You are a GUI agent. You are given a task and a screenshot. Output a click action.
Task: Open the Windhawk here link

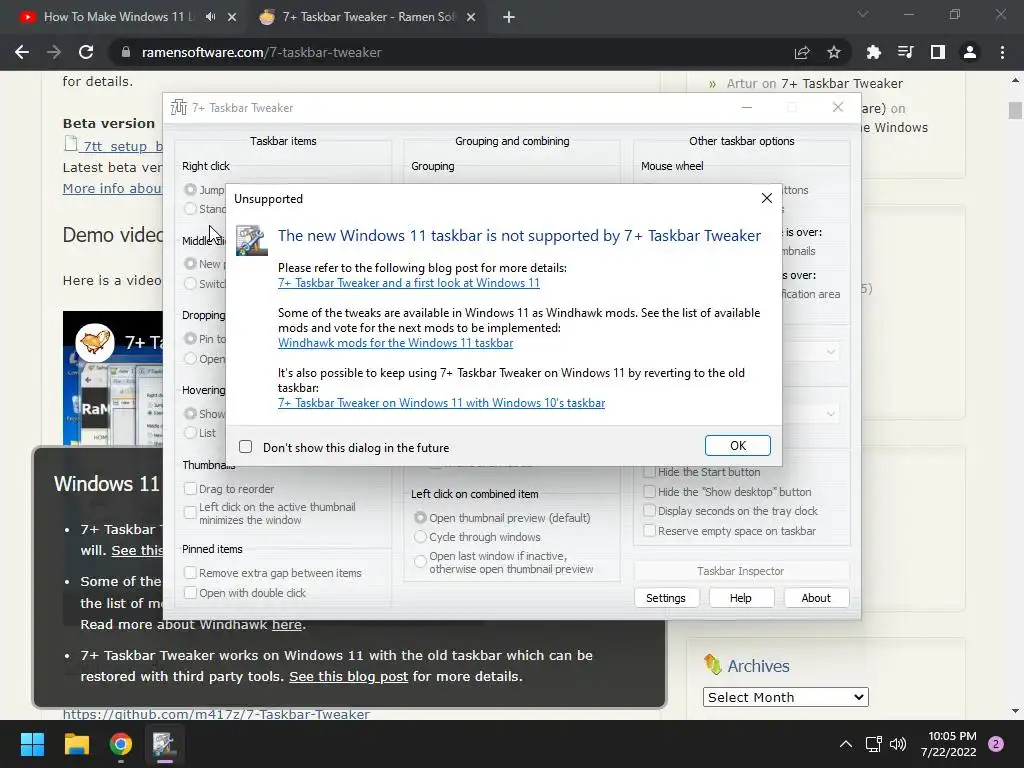[x=287, y=624]
